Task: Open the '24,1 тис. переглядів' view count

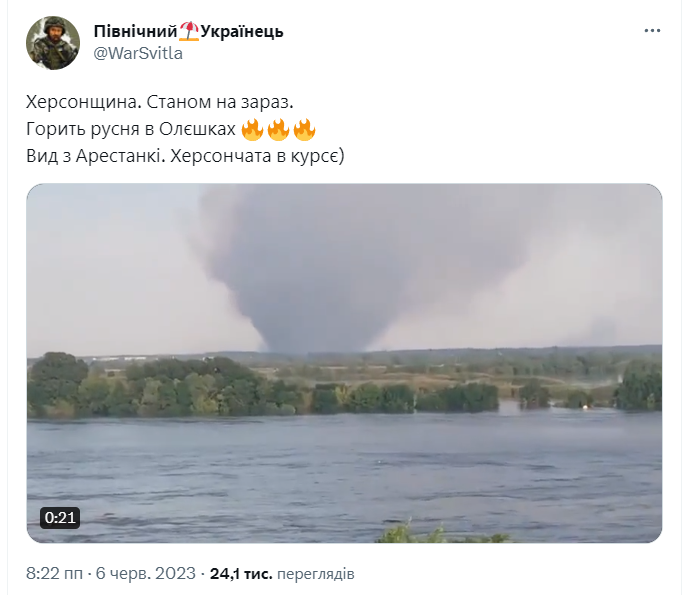Action: click(x=282, y=573)
